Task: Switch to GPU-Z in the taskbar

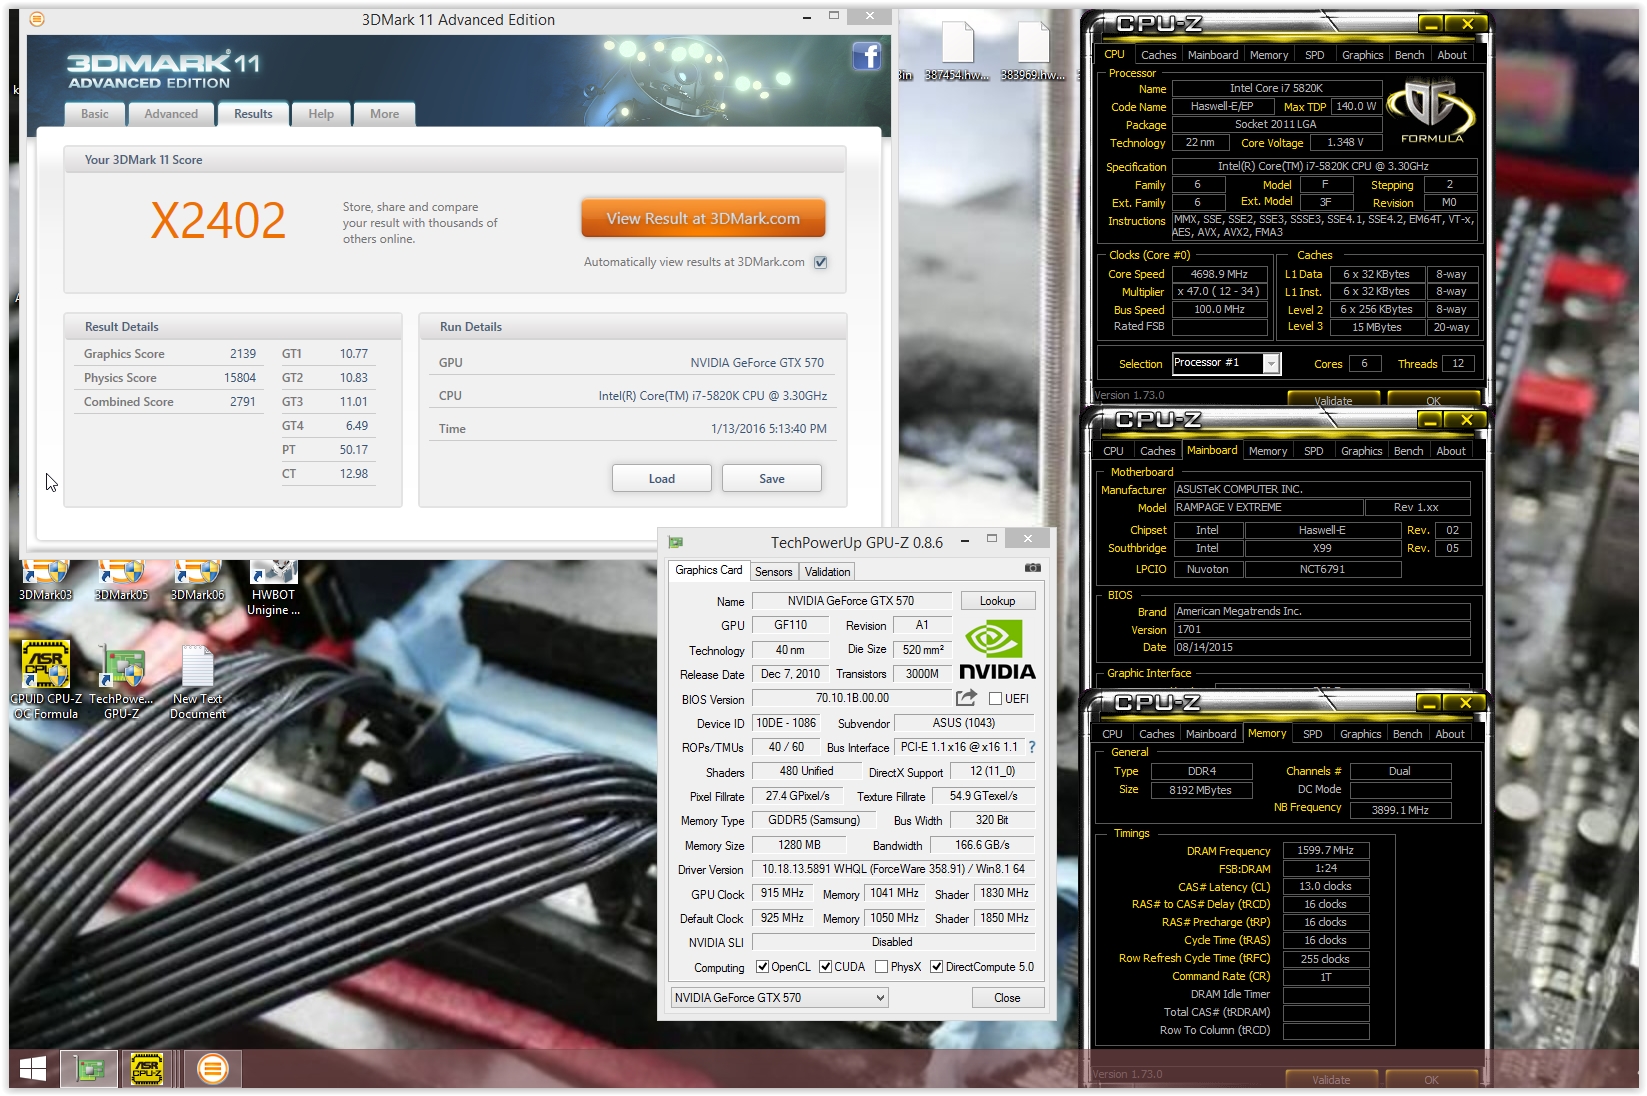Action: click(90, 1069)
